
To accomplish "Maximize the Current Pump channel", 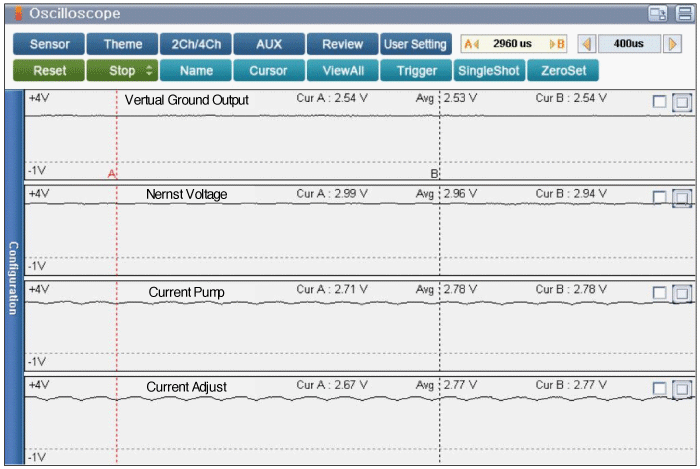I will coord(682,294).
